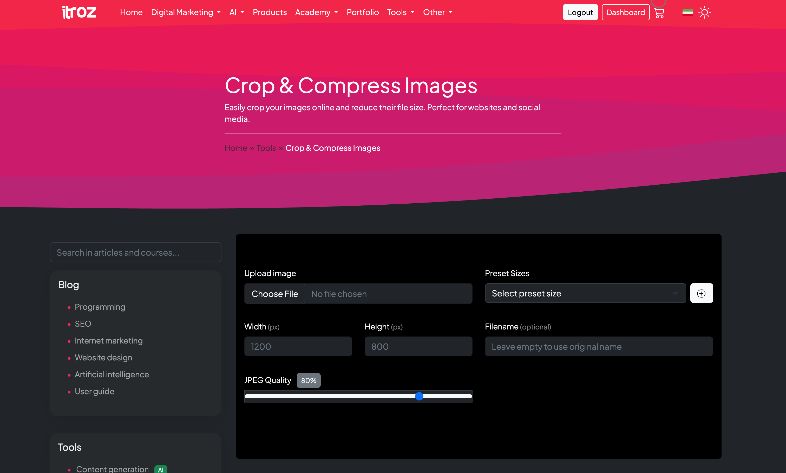Click the Crop & Compress Images breadcrumb text

[333, 148]
